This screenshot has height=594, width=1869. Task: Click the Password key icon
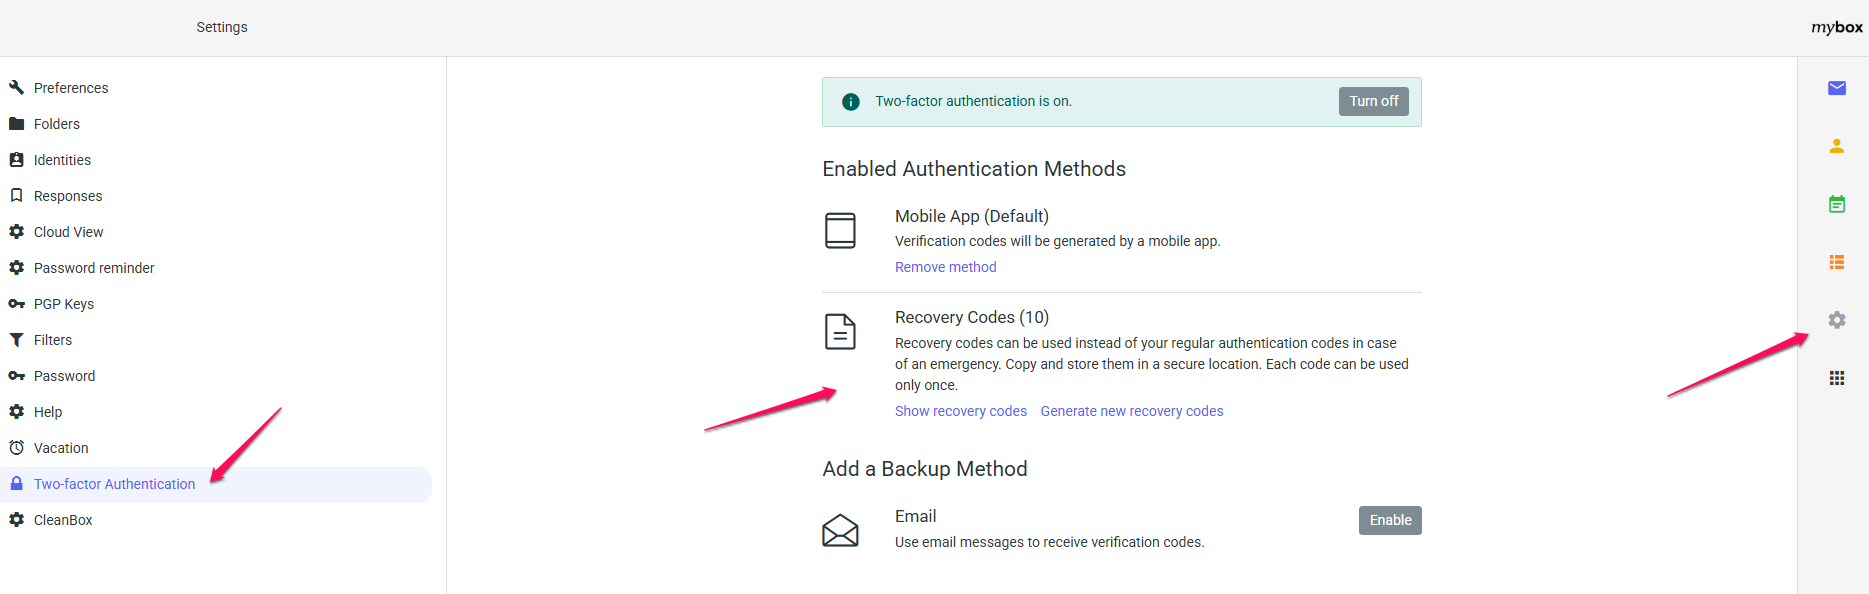coord(16,376)
